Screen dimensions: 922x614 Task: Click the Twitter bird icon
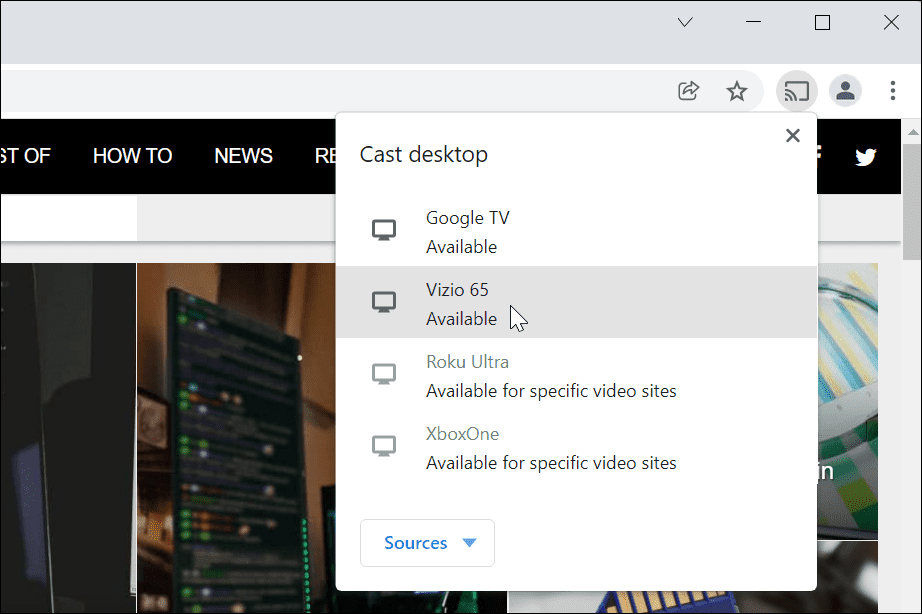865,157
